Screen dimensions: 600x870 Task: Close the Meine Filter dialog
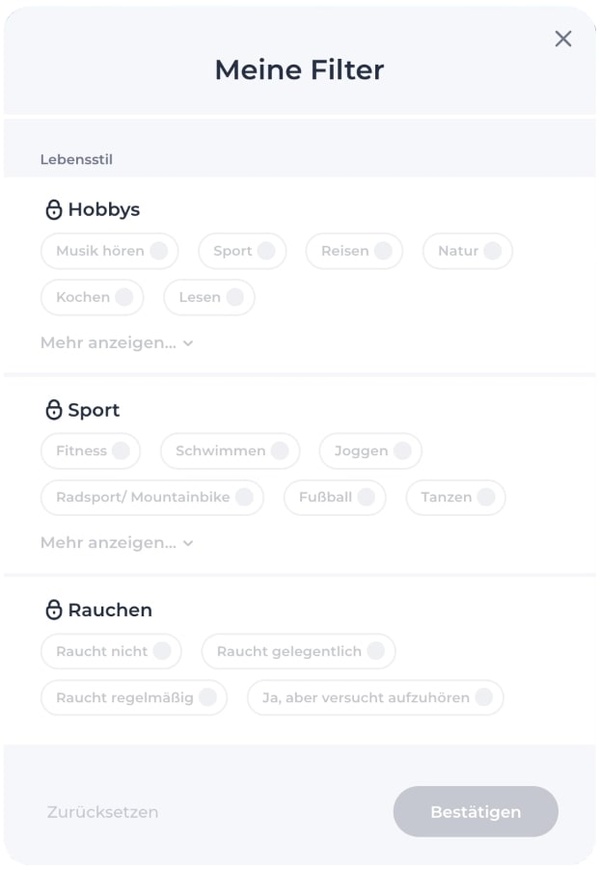(563, 39)
